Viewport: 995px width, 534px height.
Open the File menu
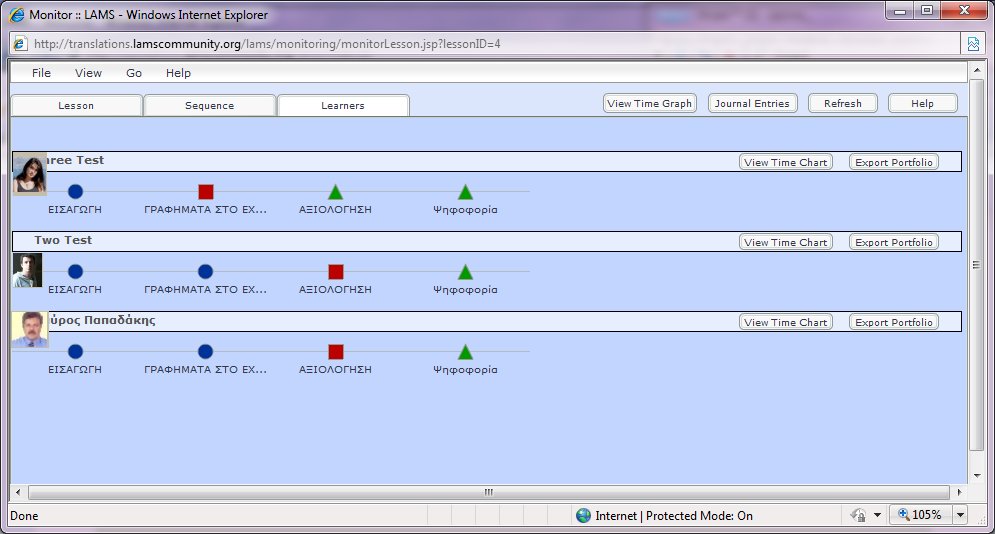click(41, 73)
